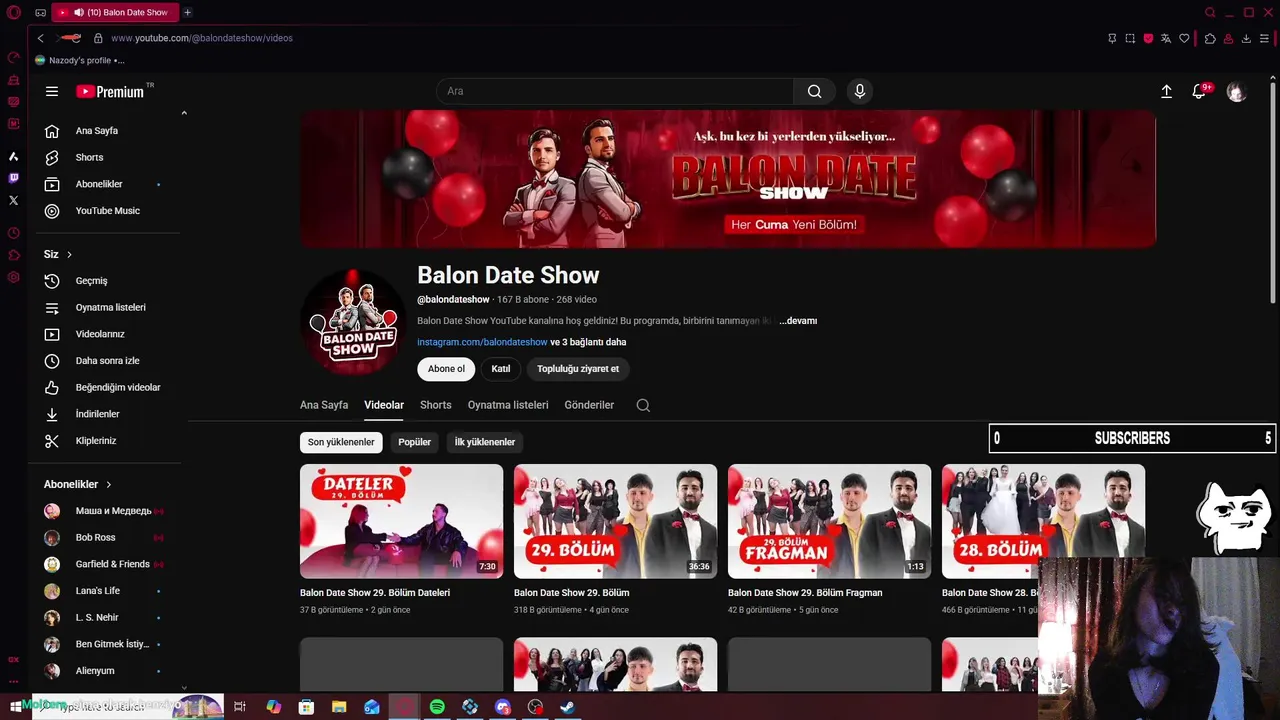1280x720 pixels.
Task: Open the 'Balon Date Show 29. Bölüm' video title
Action: pos(571,593)
